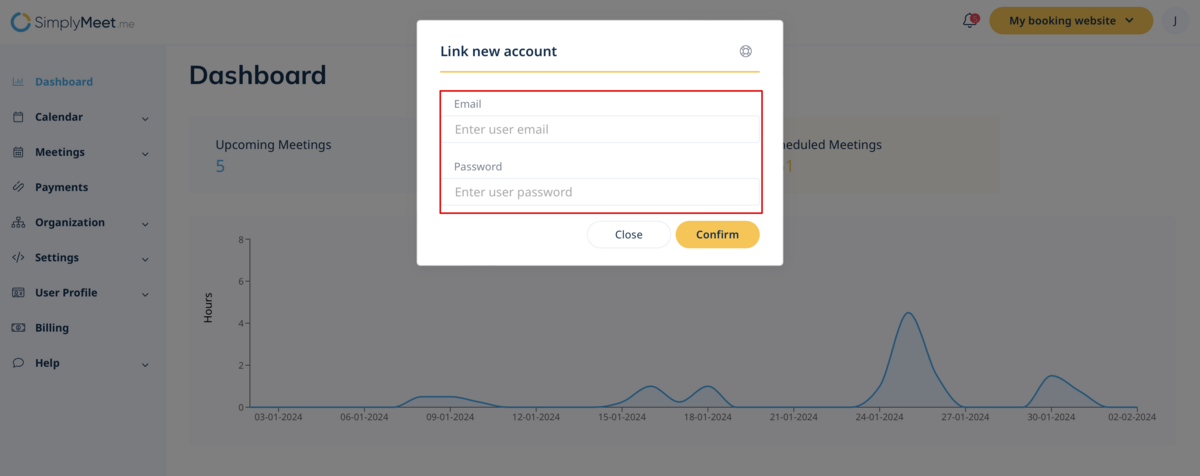Click the help lifebuoy icon in dialog
The image size is (1200, 476).
tap(745, 51)
